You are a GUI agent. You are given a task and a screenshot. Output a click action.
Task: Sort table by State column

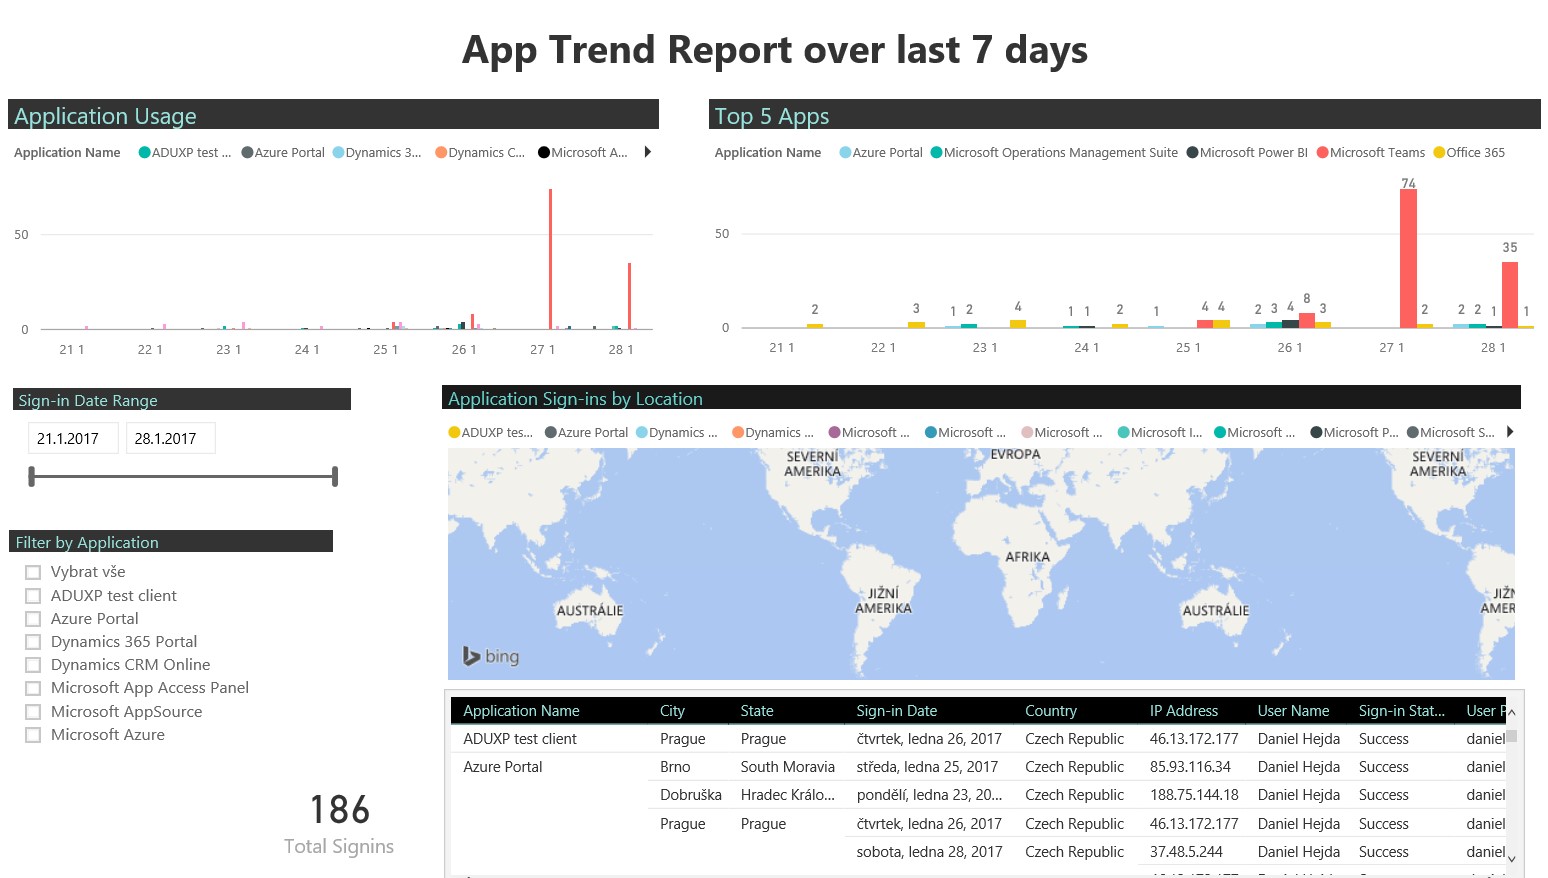click(757, 711)
